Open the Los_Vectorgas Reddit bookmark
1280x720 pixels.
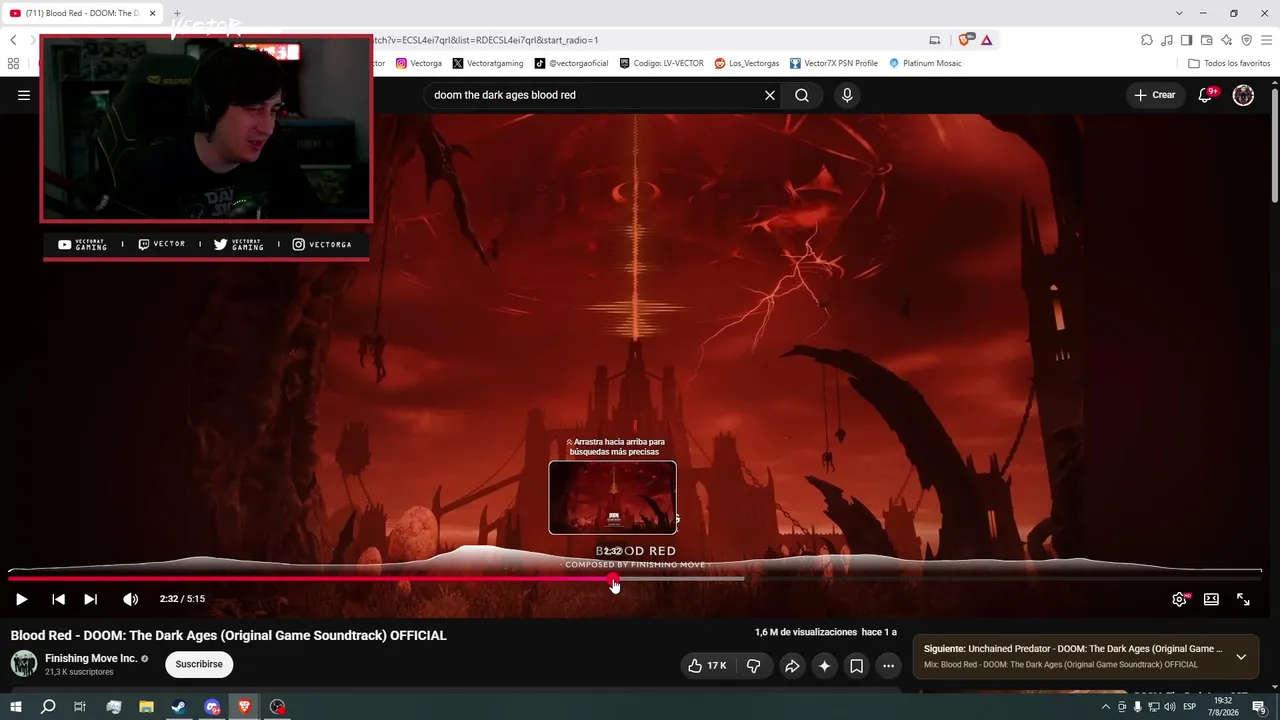747,63
